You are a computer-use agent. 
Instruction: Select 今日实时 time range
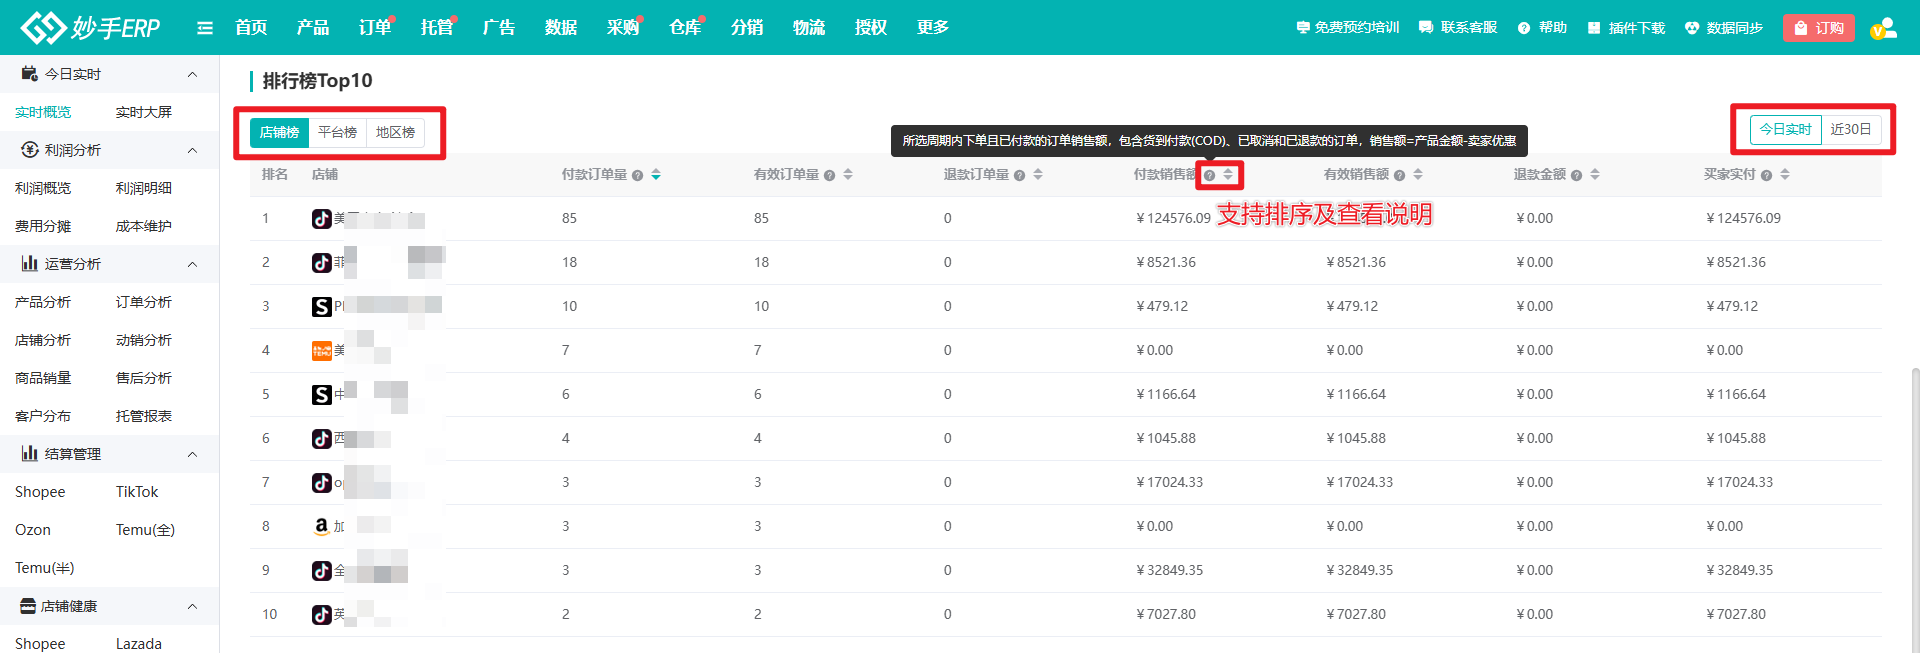pyautogui.click(x=1785, y=130)
